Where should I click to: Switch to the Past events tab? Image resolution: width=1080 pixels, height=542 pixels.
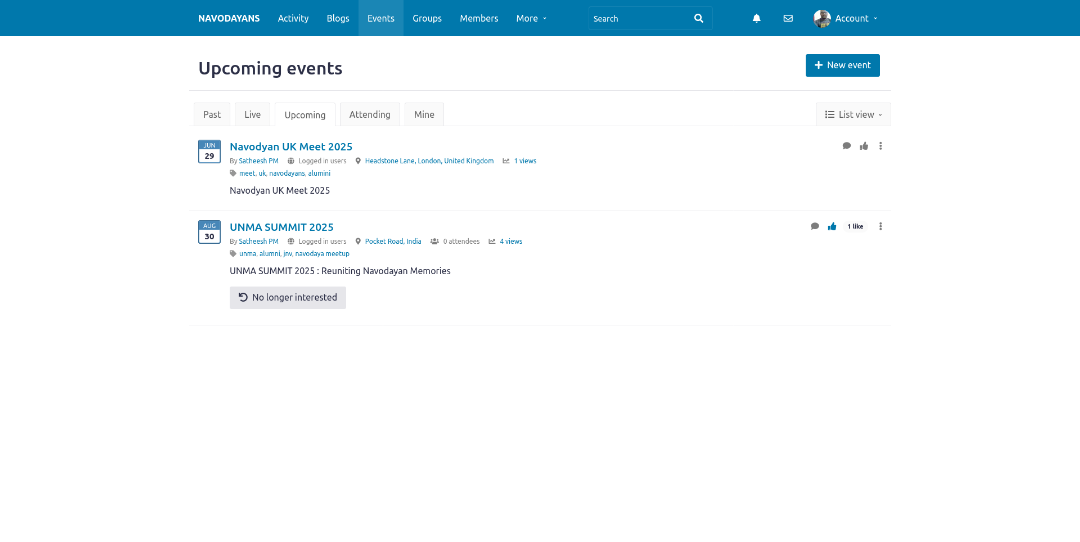tap(212, 115)
